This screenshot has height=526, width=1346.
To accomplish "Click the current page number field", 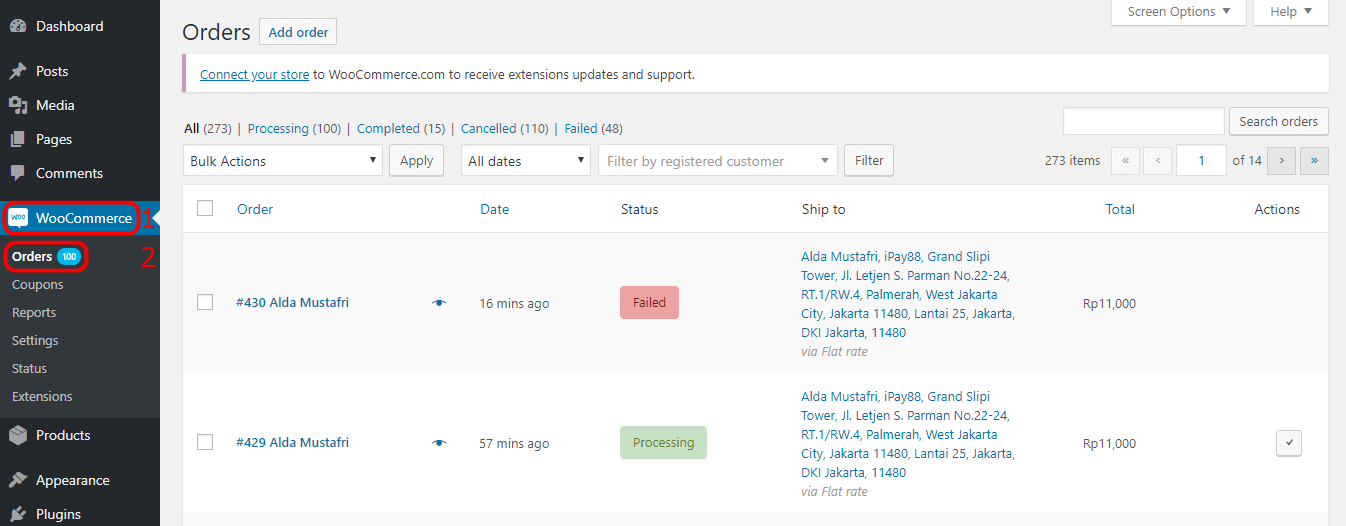I will point(1201,160).
